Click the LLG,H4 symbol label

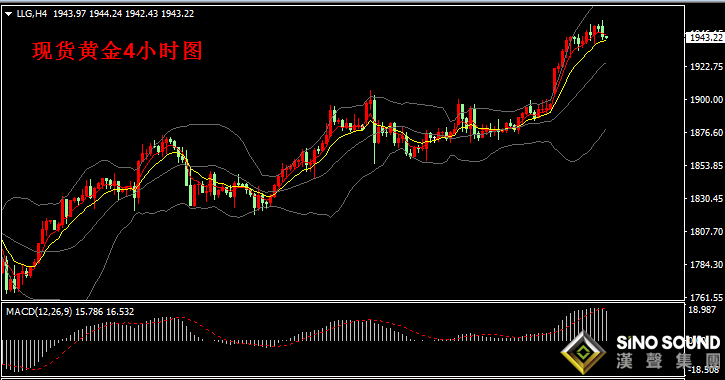(31, 14)
